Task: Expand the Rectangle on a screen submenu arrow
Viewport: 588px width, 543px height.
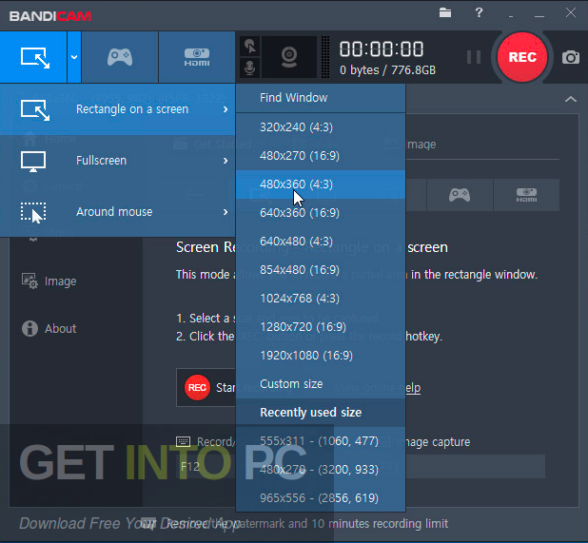Action: pos(225,110)
